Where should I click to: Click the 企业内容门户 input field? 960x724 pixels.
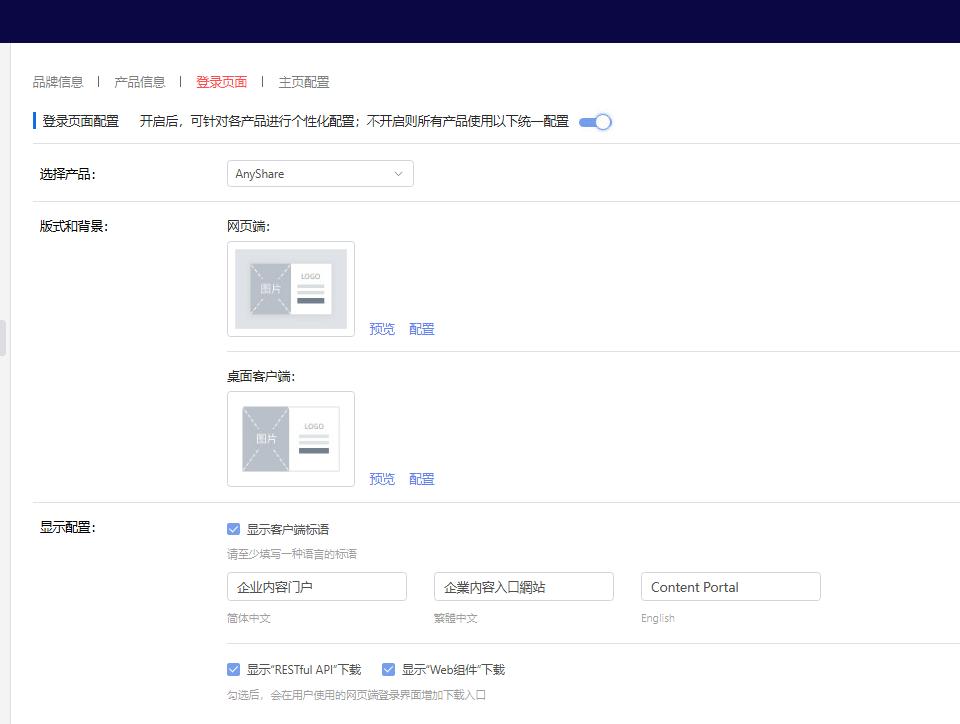click(316, 586)
